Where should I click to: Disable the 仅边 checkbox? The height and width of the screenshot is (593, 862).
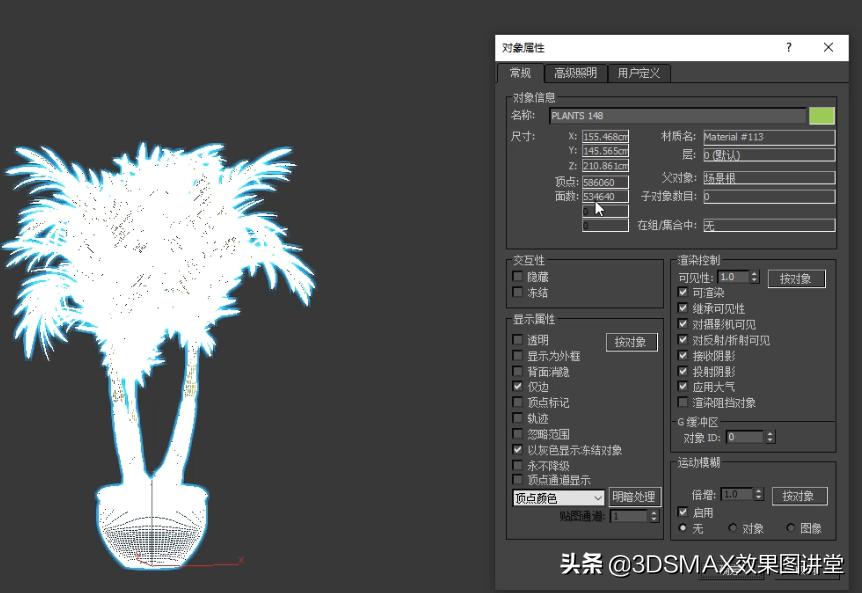(519, 387)
